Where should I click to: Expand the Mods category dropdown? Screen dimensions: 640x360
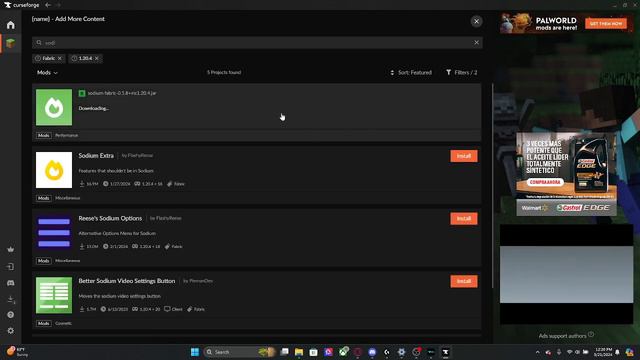coord(47,72)
